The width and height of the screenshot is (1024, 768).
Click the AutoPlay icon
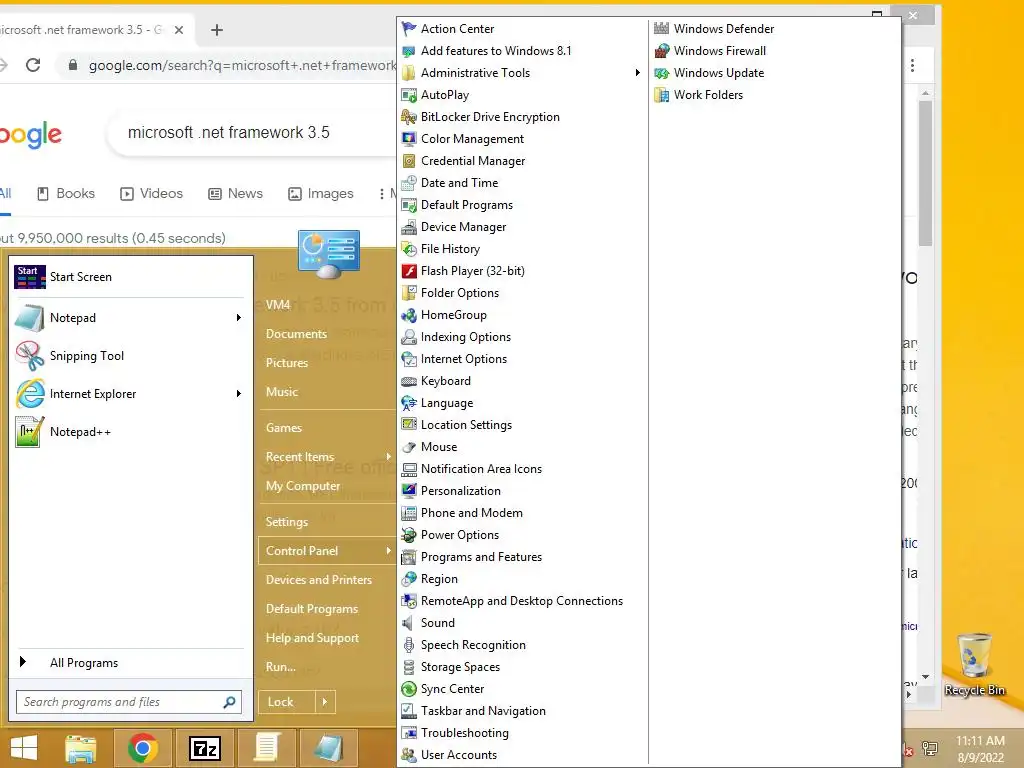pos(409,95)
